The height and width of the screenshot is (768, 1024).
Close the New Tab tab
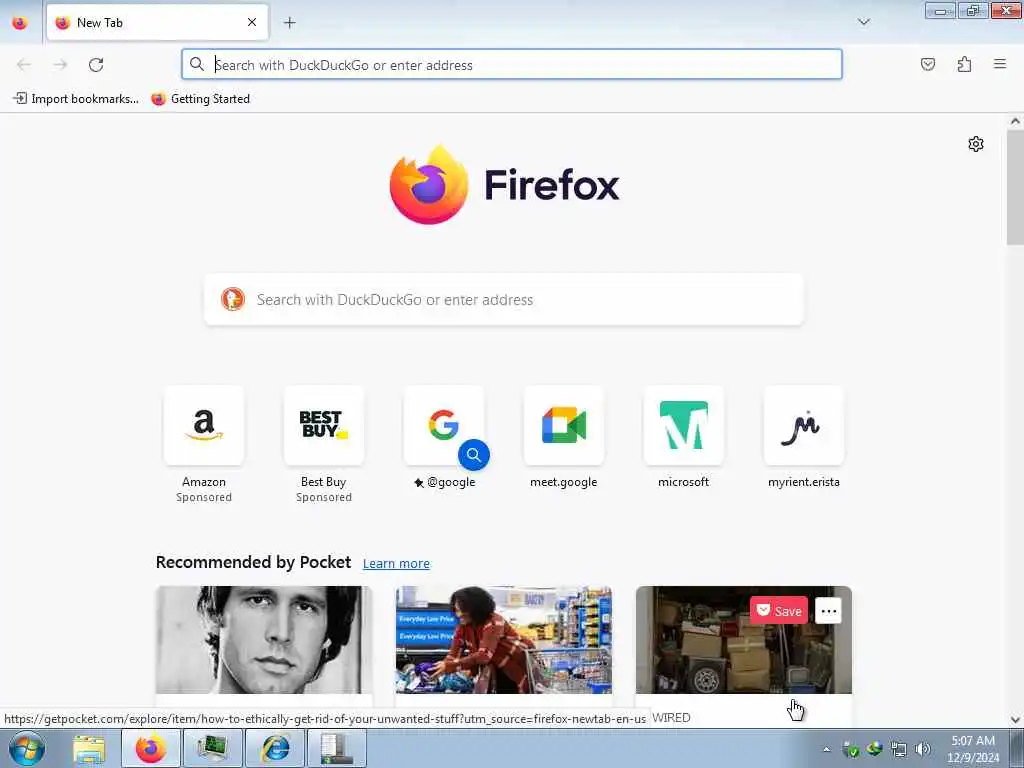click(252, 22)
